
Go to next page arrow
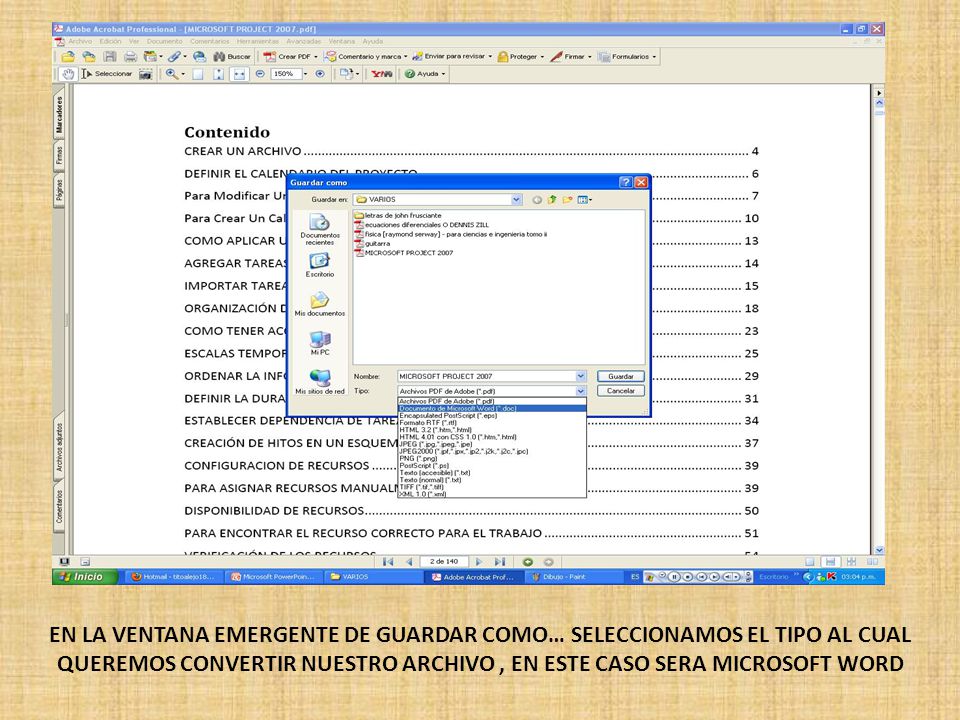(479, 562)
